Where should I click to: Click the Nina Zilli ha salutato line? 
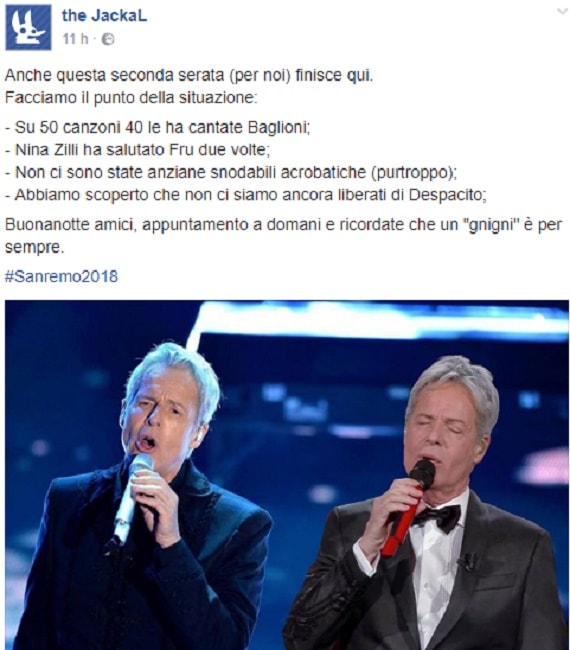point(137,150)
